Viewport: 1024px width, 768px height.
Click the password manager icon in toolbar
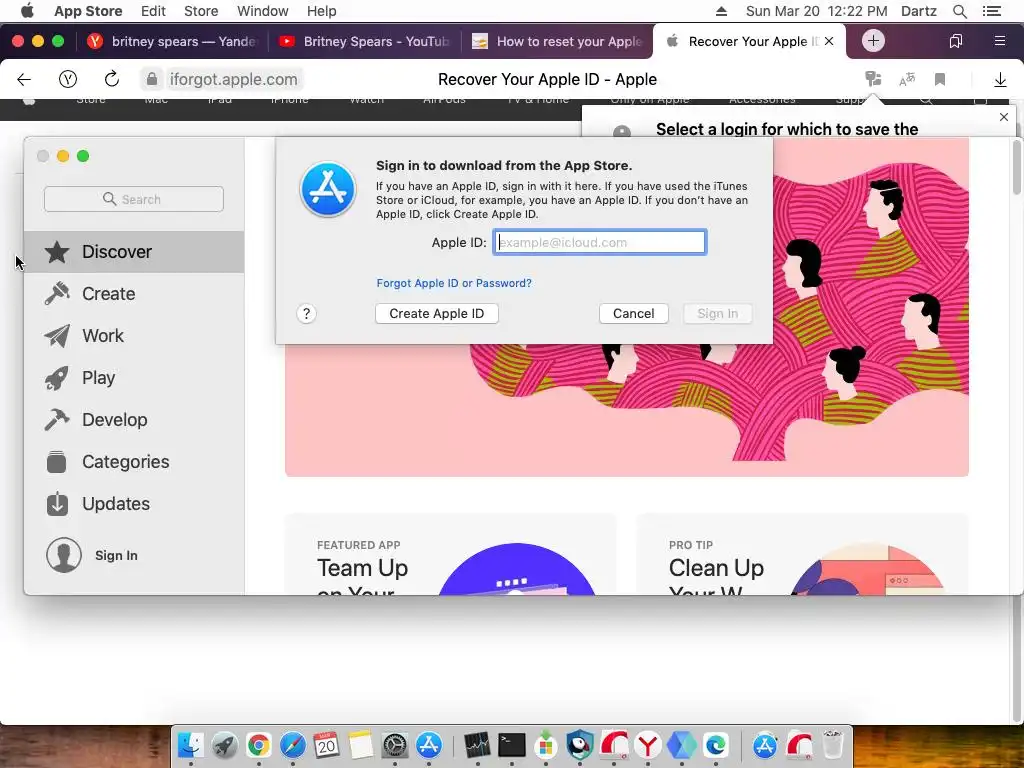(x=873, y=79)
